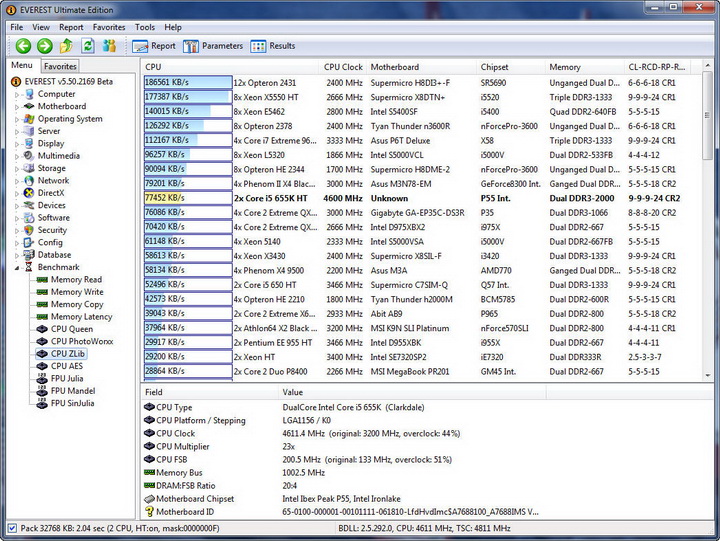The image size is (720, 541).
Task: Expand the Storage tree node
Action: 17,169
